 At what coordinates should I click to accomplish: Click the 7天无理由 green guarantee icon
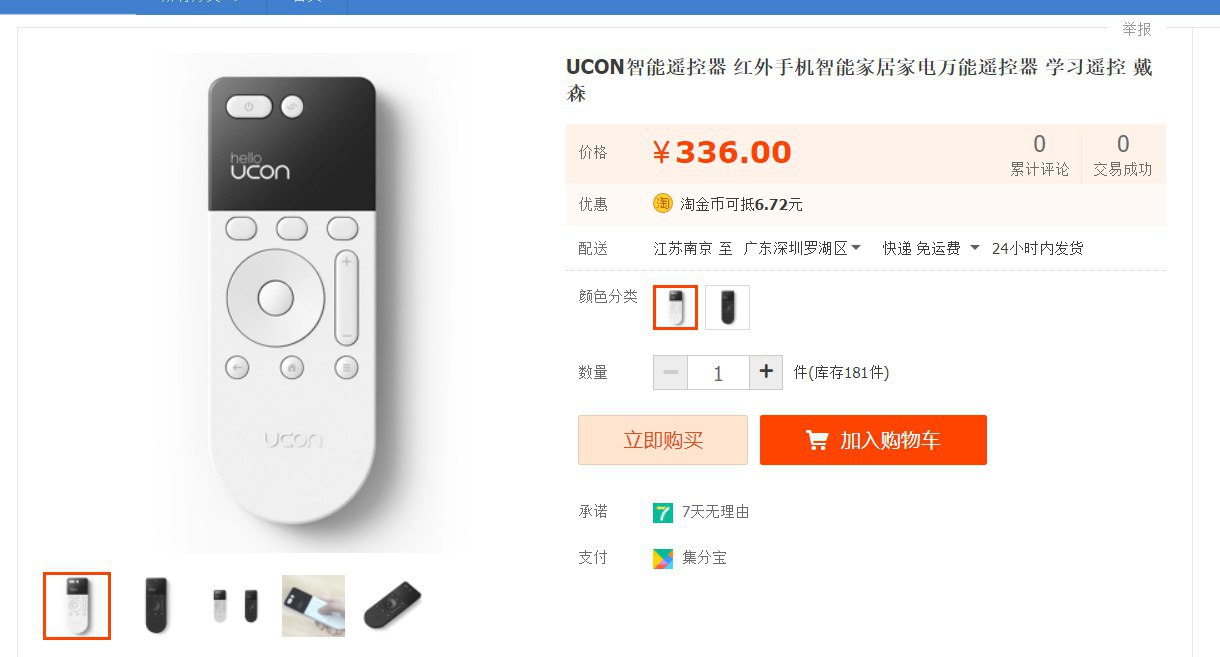tap(663, 512)
